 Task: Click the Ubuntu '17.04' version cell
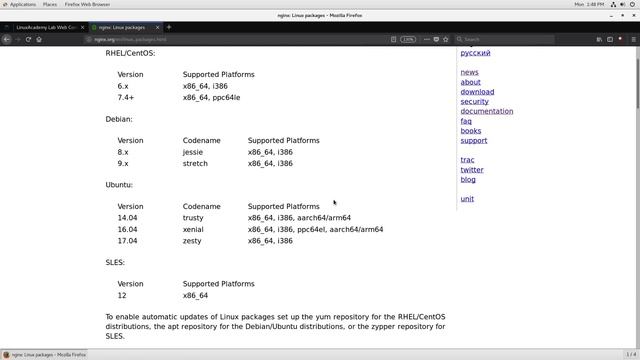coord(127,241)
